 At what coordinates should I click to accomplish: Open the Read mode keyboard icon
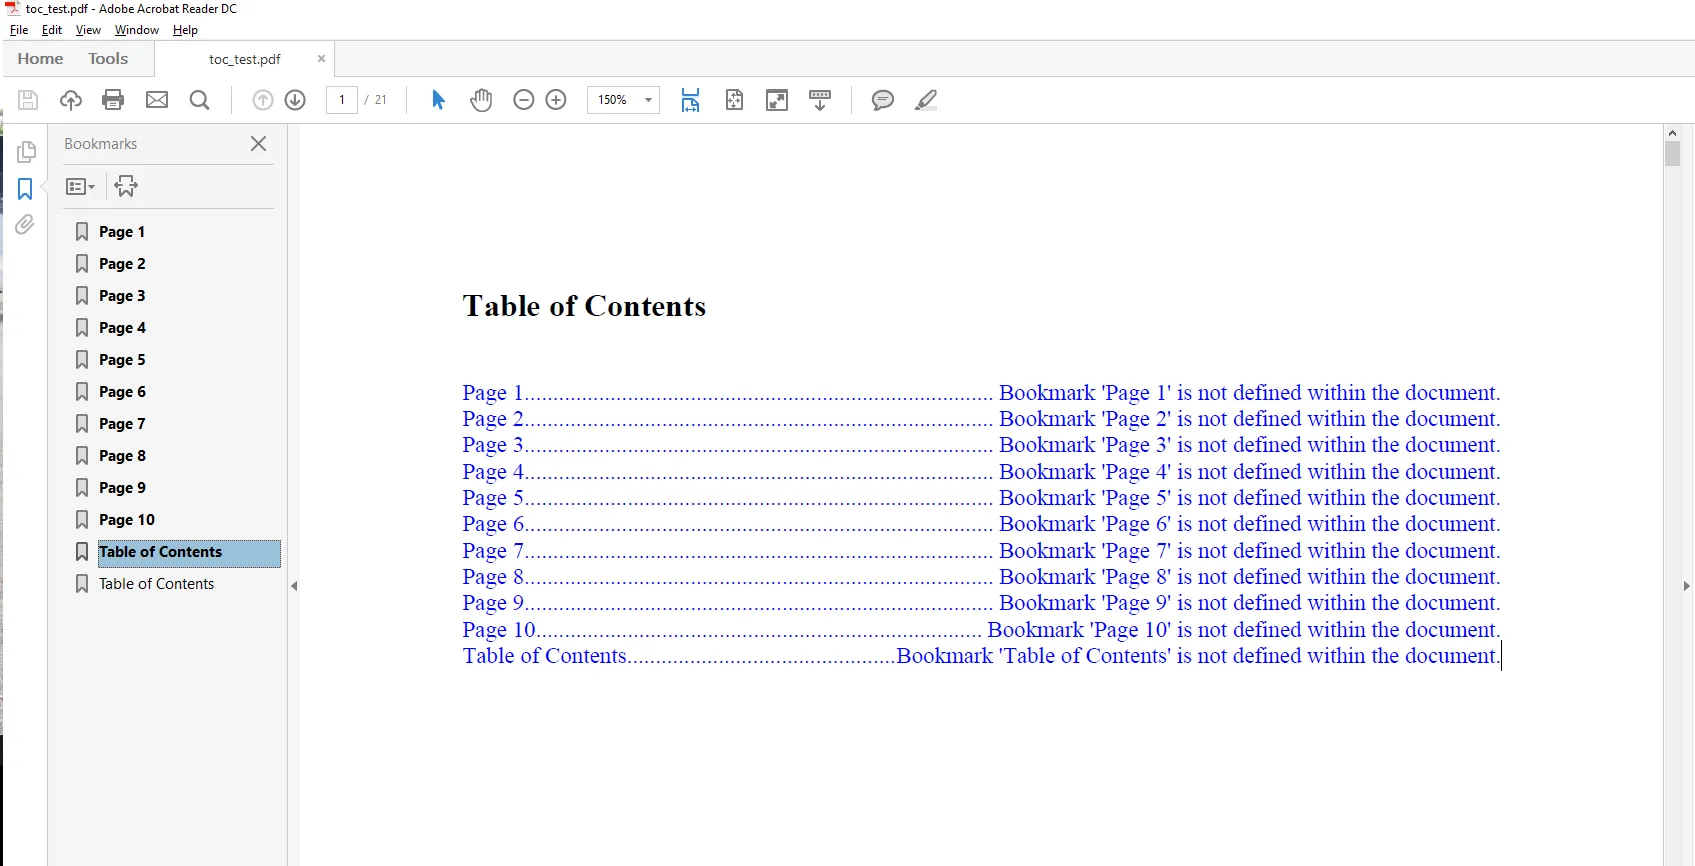(x=820, y=100)
